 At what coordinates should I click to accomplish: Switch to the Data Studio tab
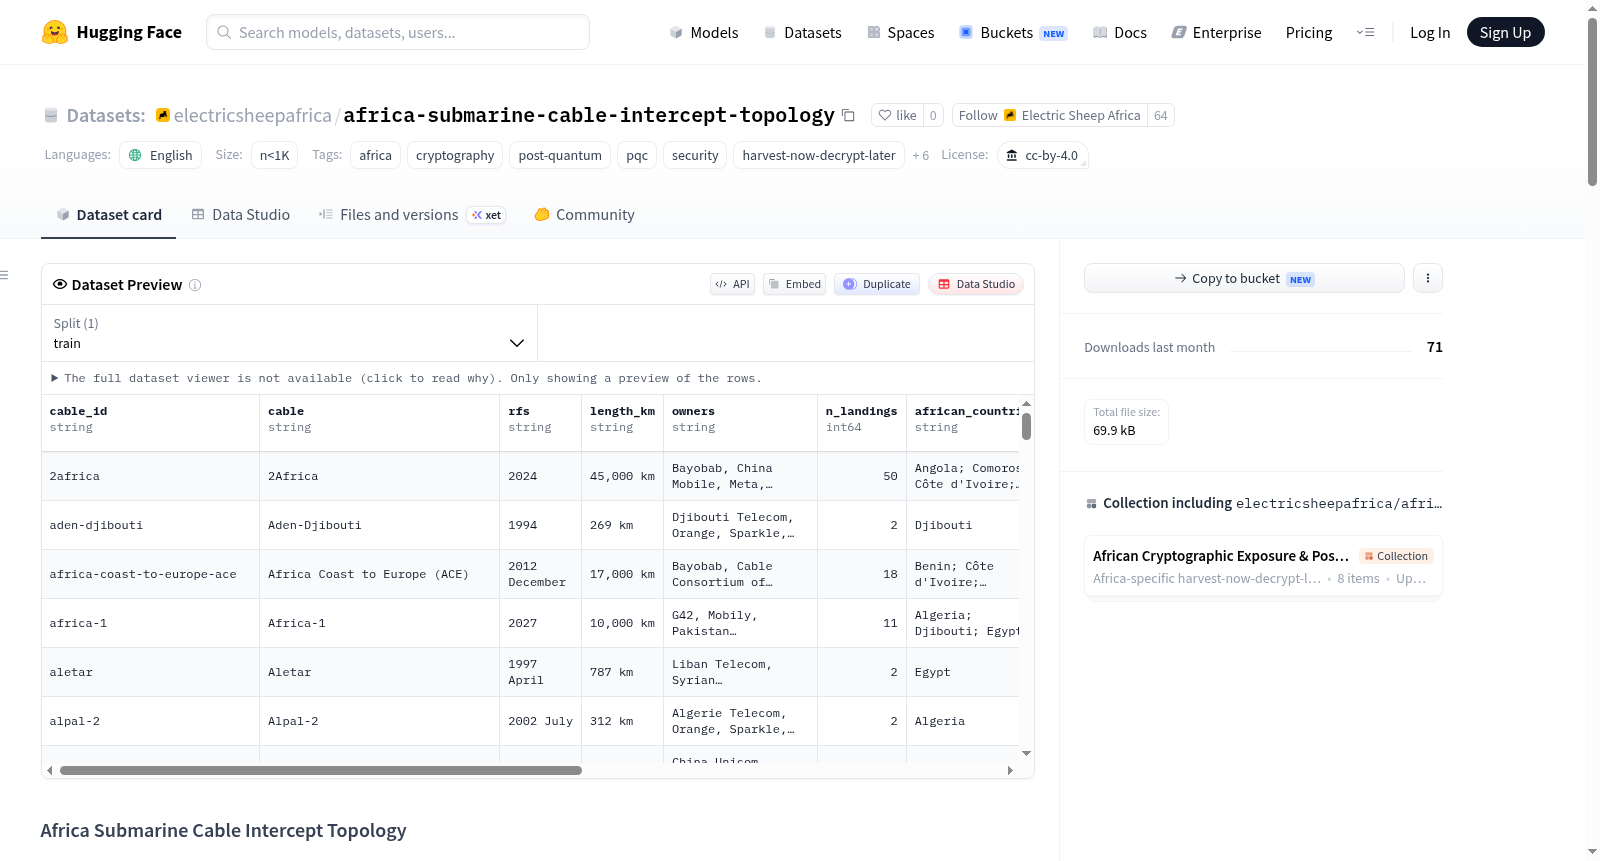[241, 215]
